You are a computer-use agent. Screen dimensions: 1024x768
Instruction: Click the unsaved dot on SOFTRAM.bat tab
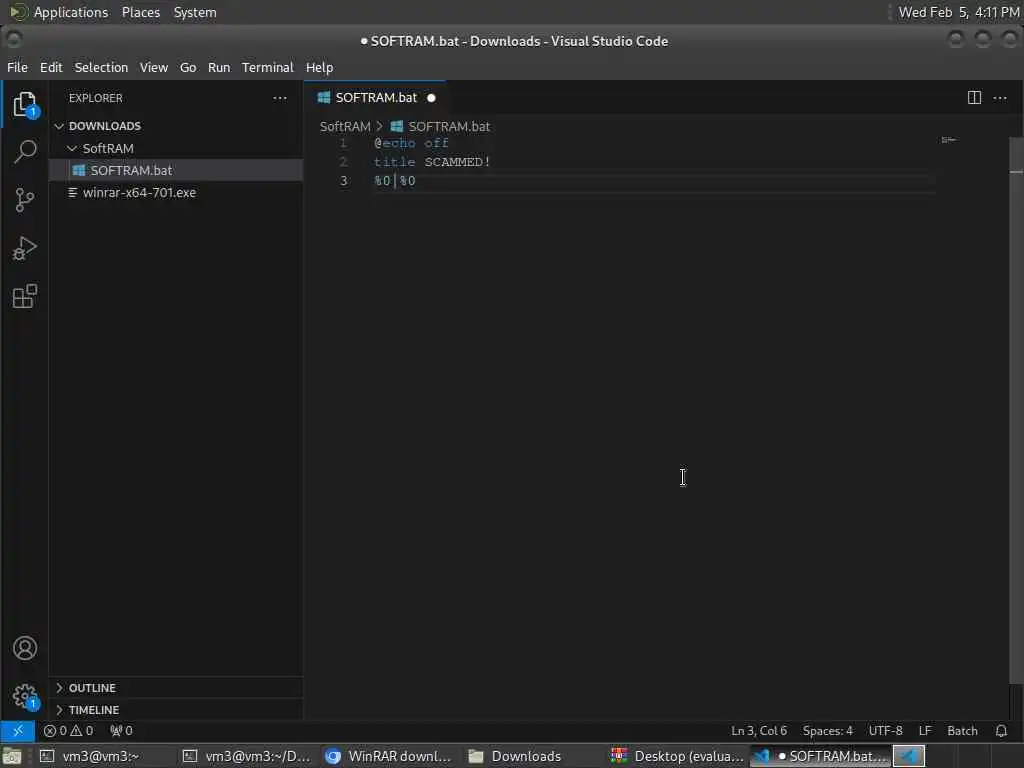(x=431, y=98)
